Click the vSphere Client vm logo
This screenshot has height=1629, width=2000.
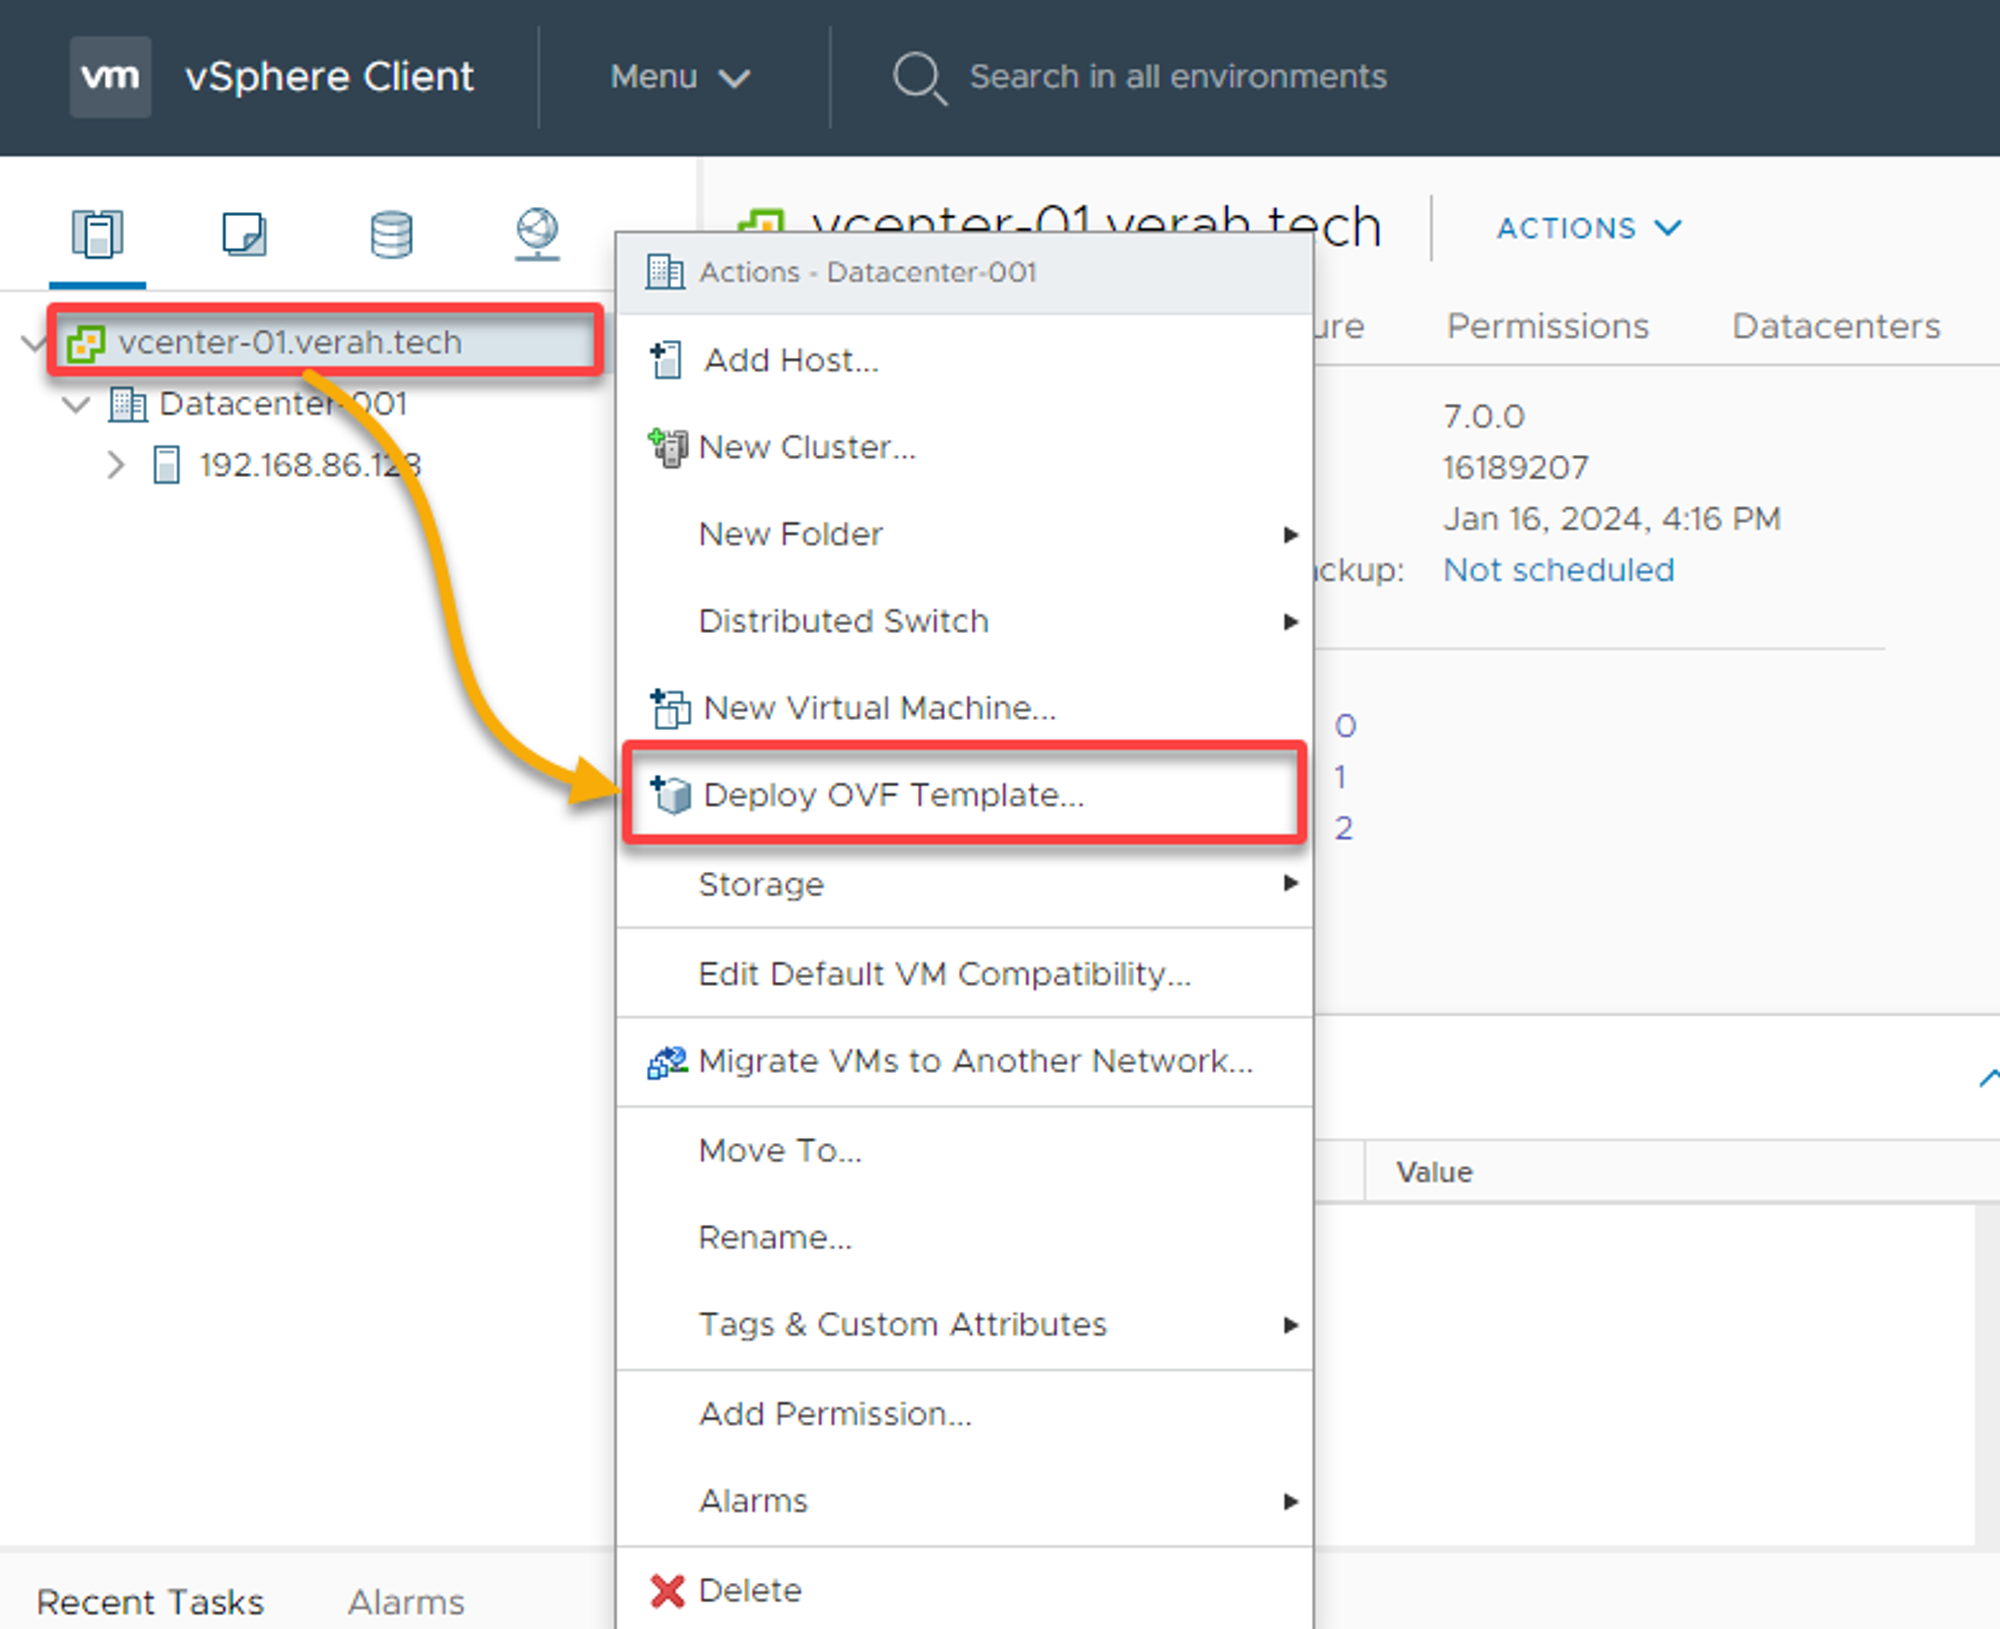coord(110,77)
